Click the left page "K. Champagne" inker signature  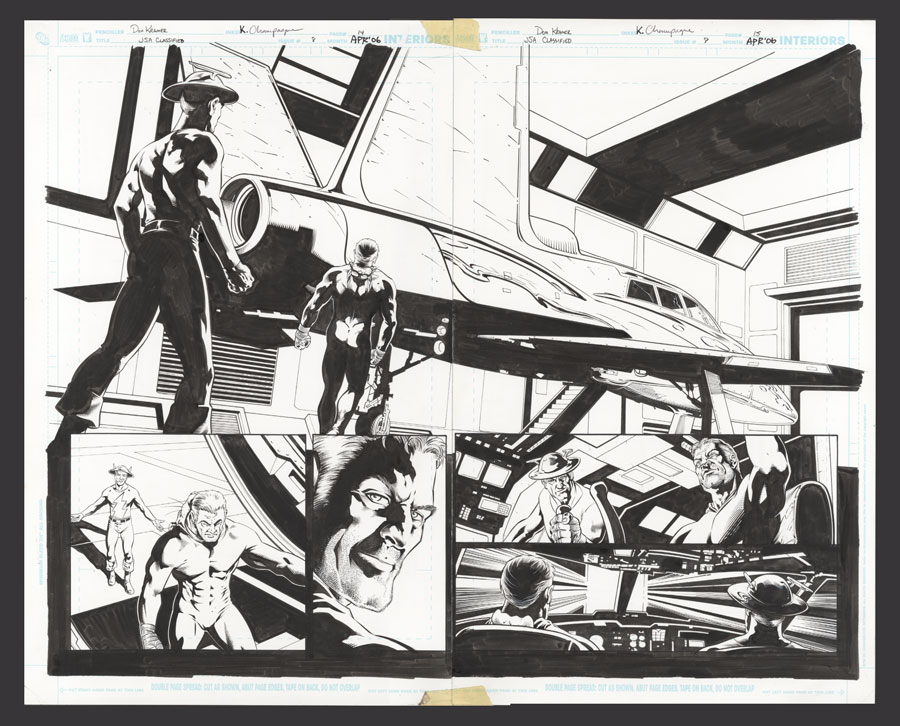click(269, 30)
